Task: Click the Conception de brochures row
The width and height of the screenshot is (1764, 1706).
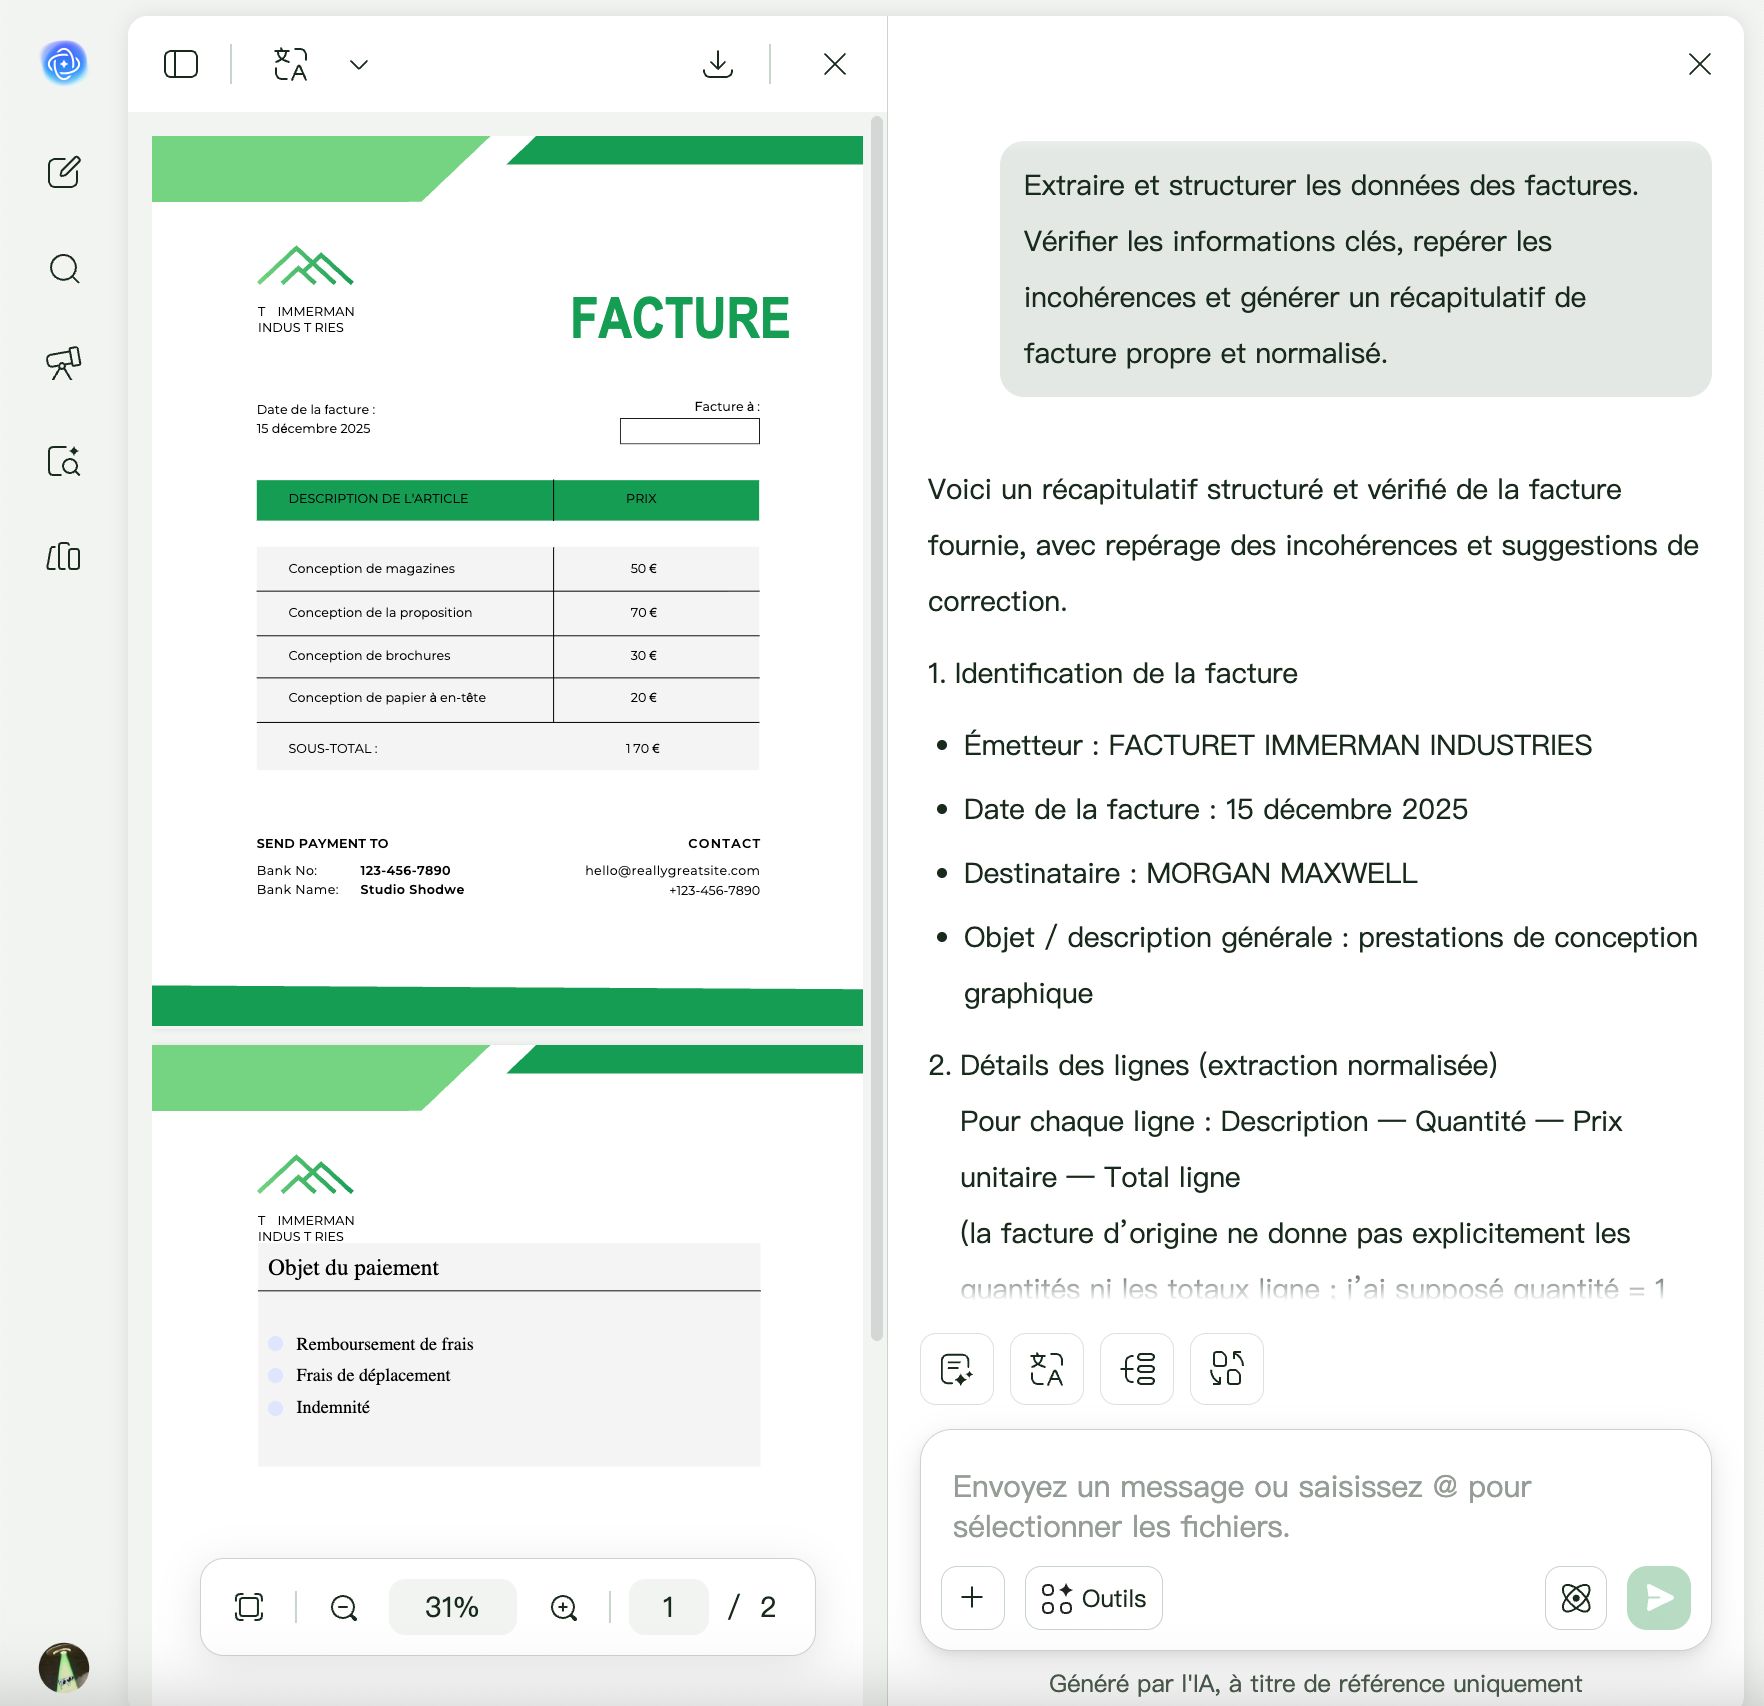Action: coord(508,655)
